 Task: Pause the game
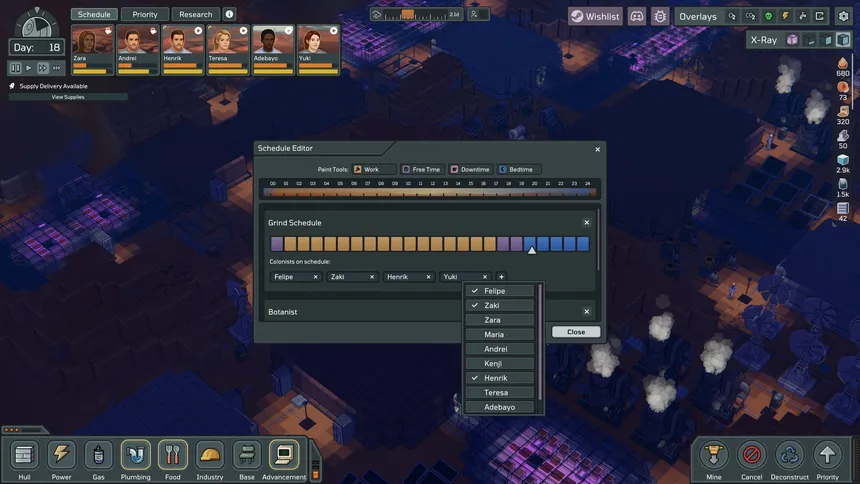coord(15,68)
